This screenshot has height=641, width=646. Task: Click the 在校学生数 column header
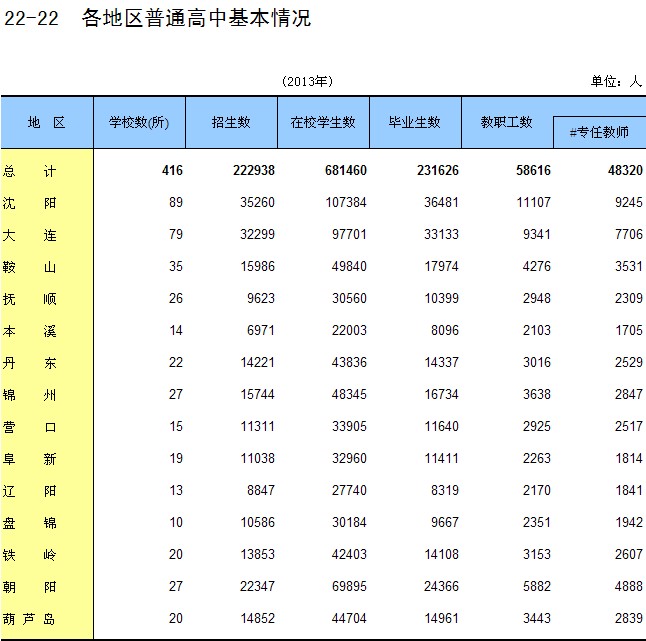323,122
